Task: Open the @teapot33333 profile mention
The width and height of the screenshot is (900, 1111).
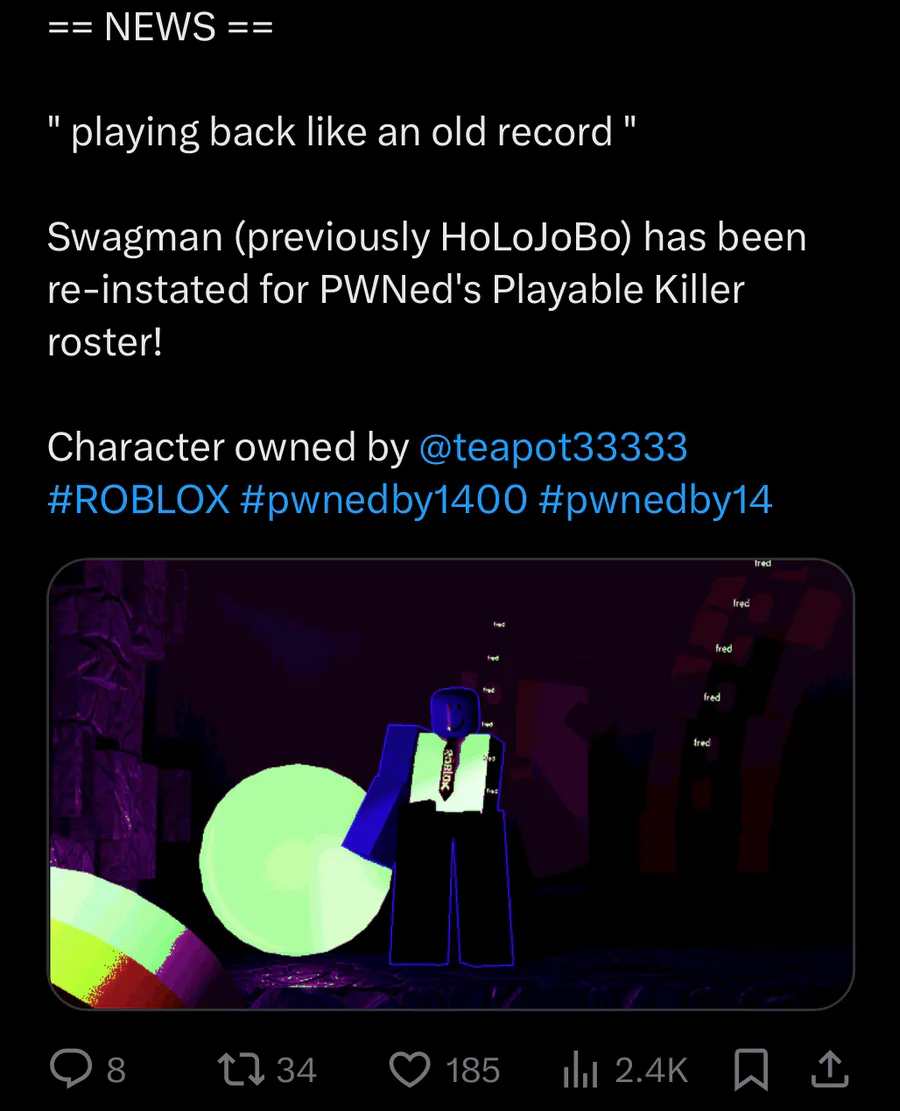Action: pos(553,447)
